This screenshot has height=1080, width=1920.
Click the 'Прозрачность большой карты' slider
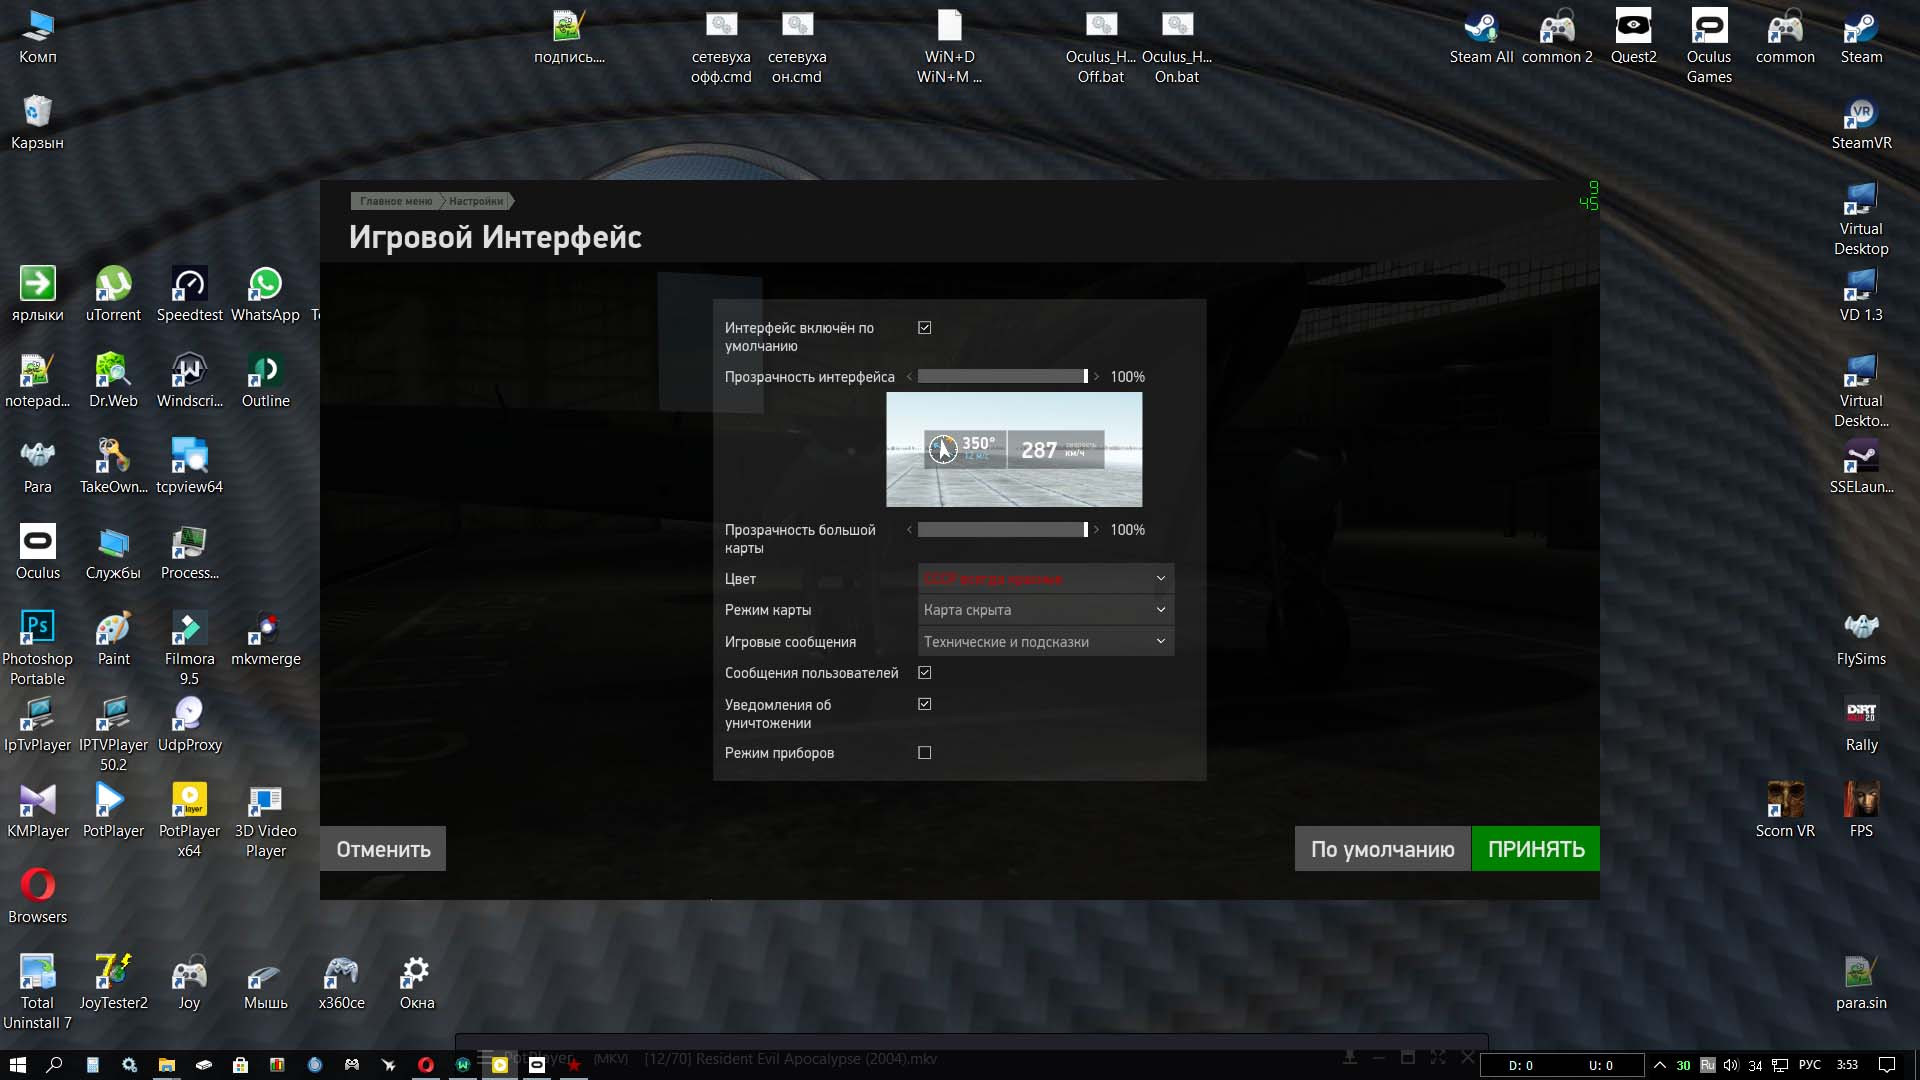click(x=1002, y=530)
